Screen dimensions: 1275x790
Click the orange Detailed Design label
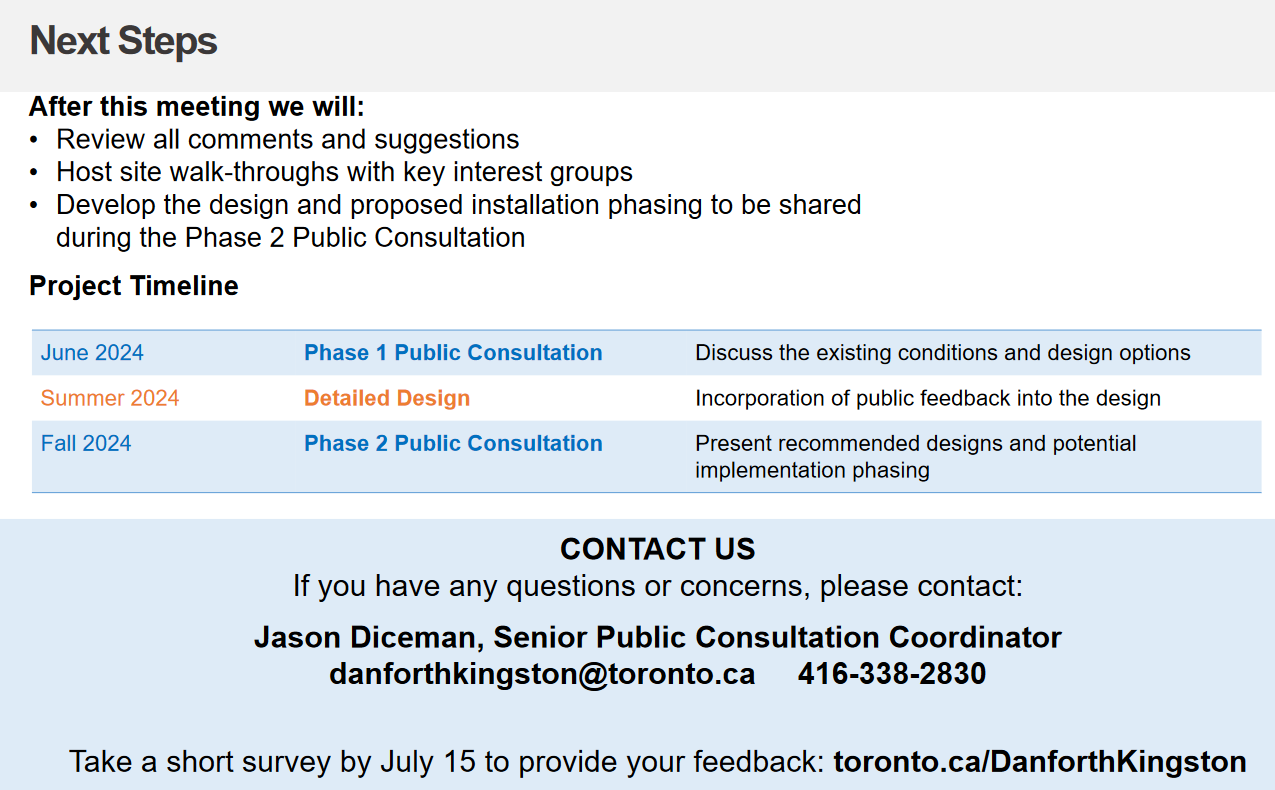[387, 398]
